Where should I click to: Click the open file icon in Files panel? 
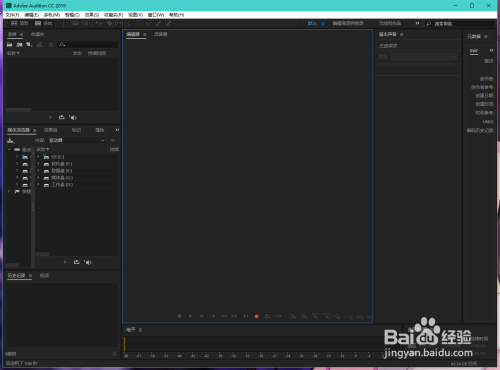click(10, 44)
